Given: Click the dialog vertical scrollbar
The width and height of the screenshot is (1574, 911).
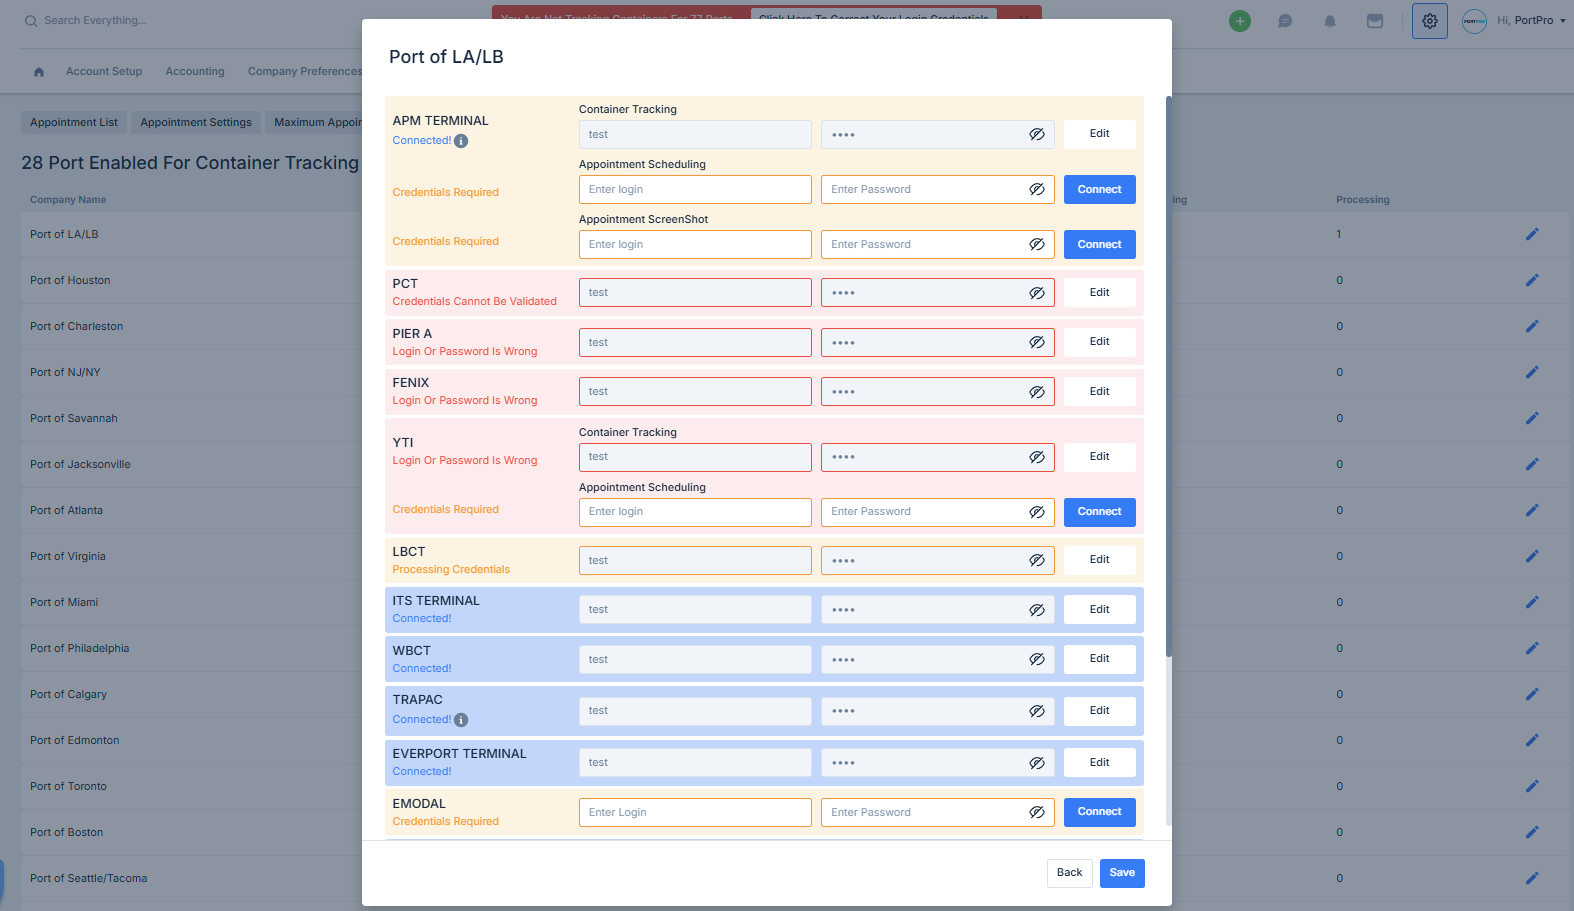Looking at the screenshot, I should 1169,377.
